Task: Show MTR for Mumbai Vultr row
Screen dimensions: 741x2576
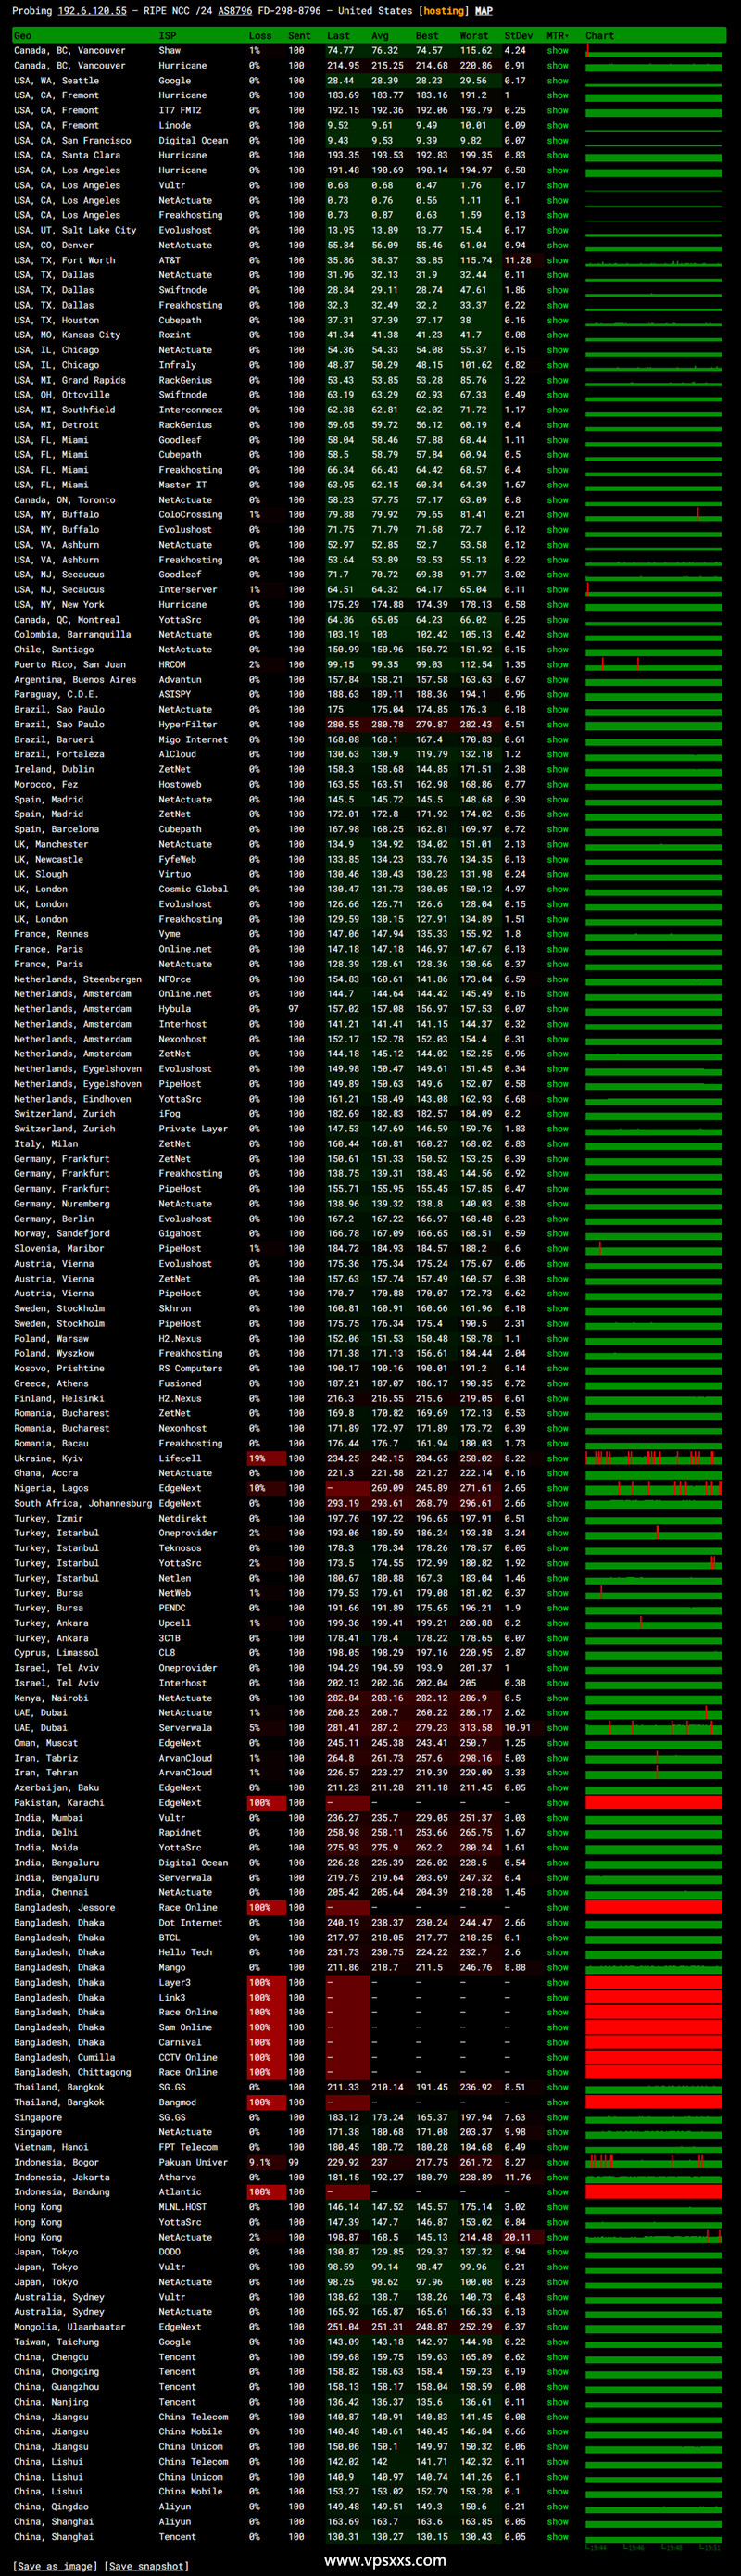Action: point(557,1818)
